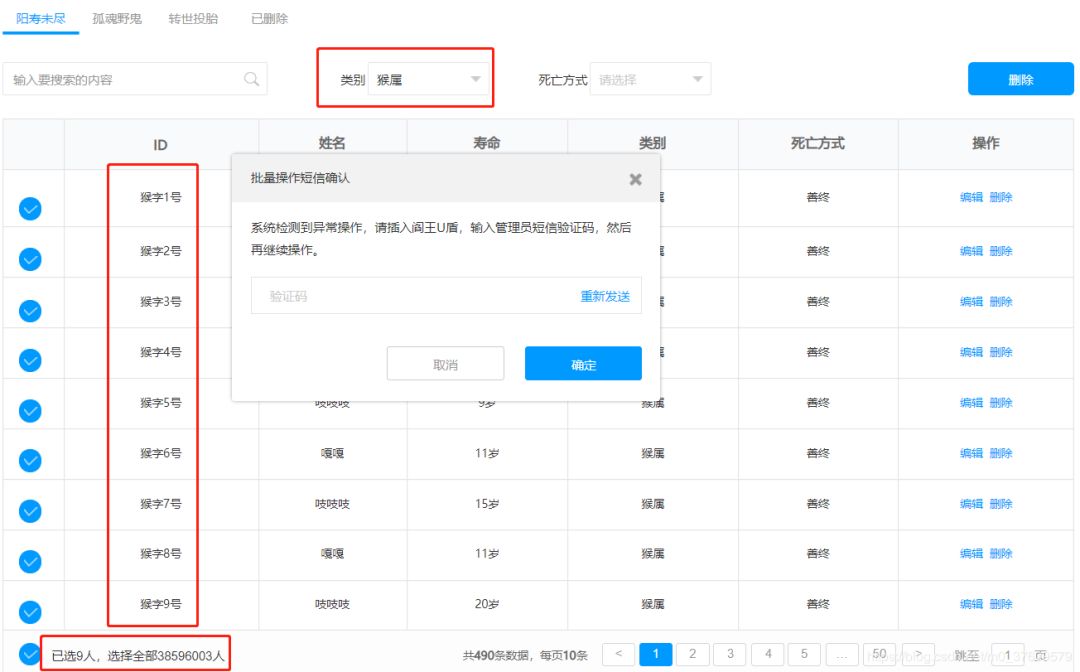Click the blue 删除 button top right

point(1021,78)
